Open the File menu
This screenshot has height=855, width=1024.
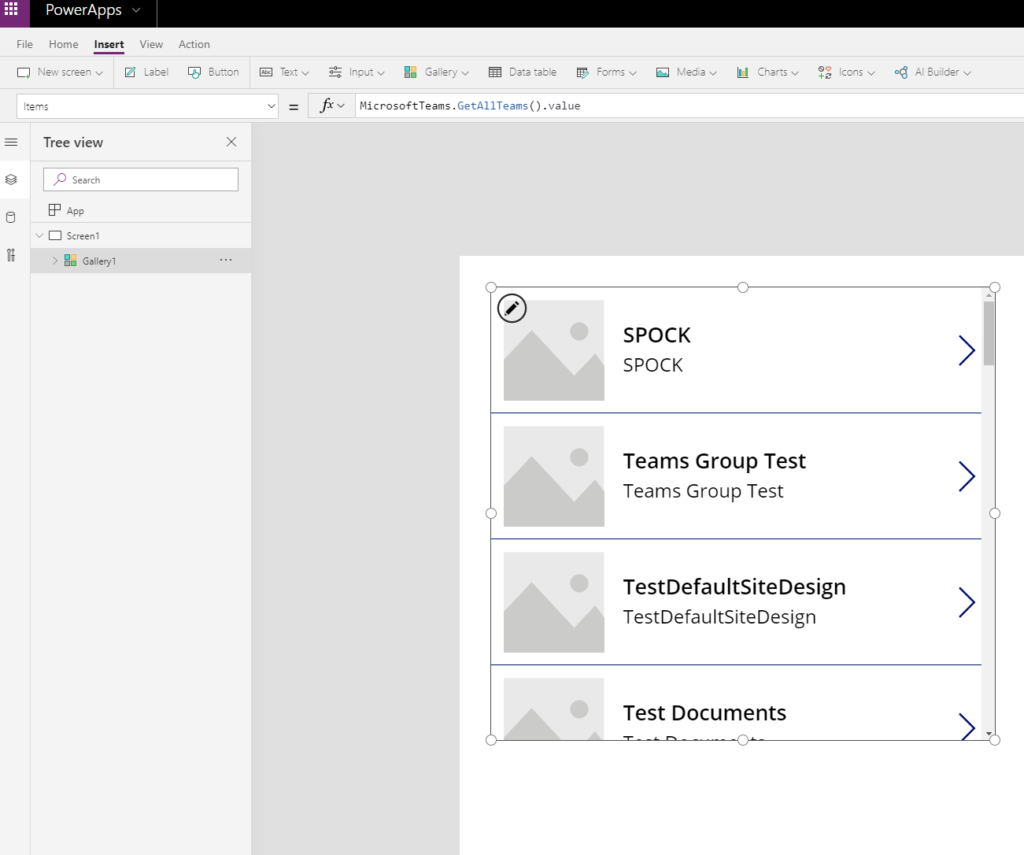(24, 44)
